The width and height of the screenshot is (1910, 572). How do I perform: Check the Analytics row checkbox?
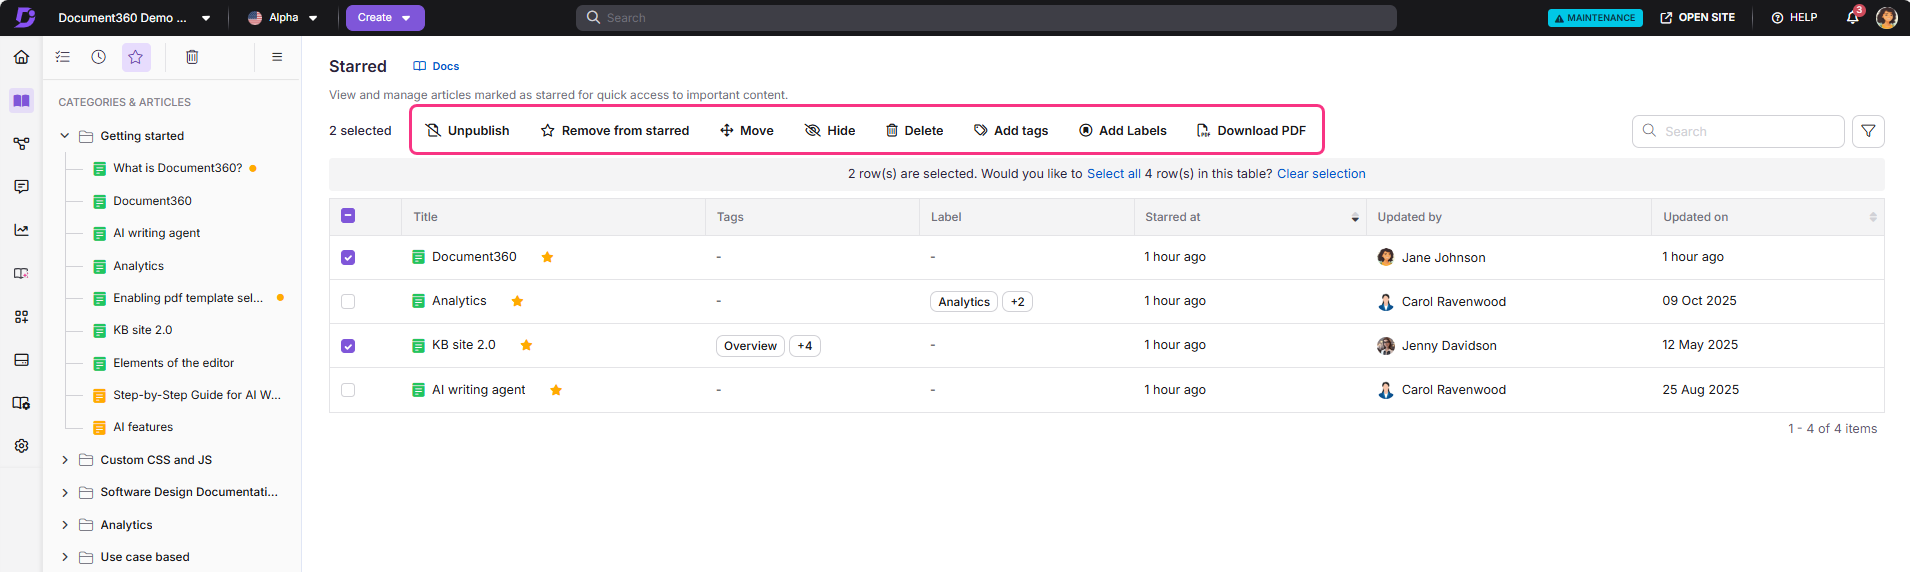tap(348, 302)
